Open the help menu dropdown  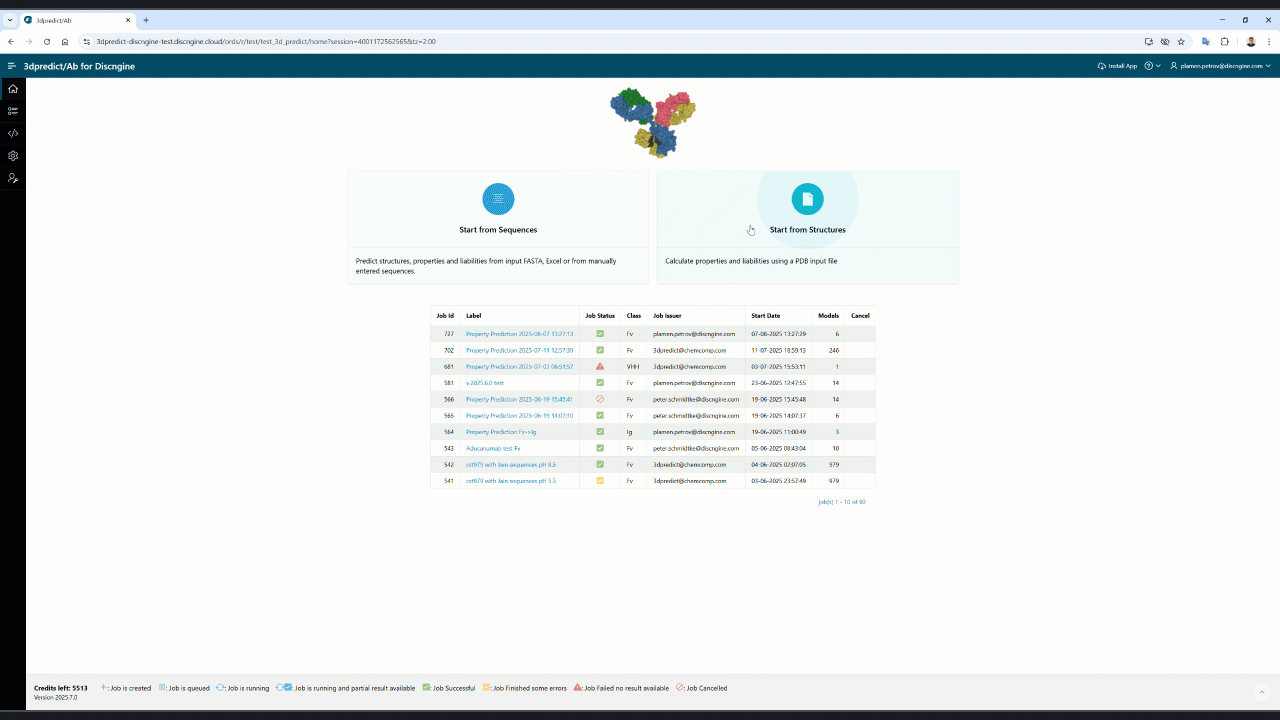tap(1152, 66)
